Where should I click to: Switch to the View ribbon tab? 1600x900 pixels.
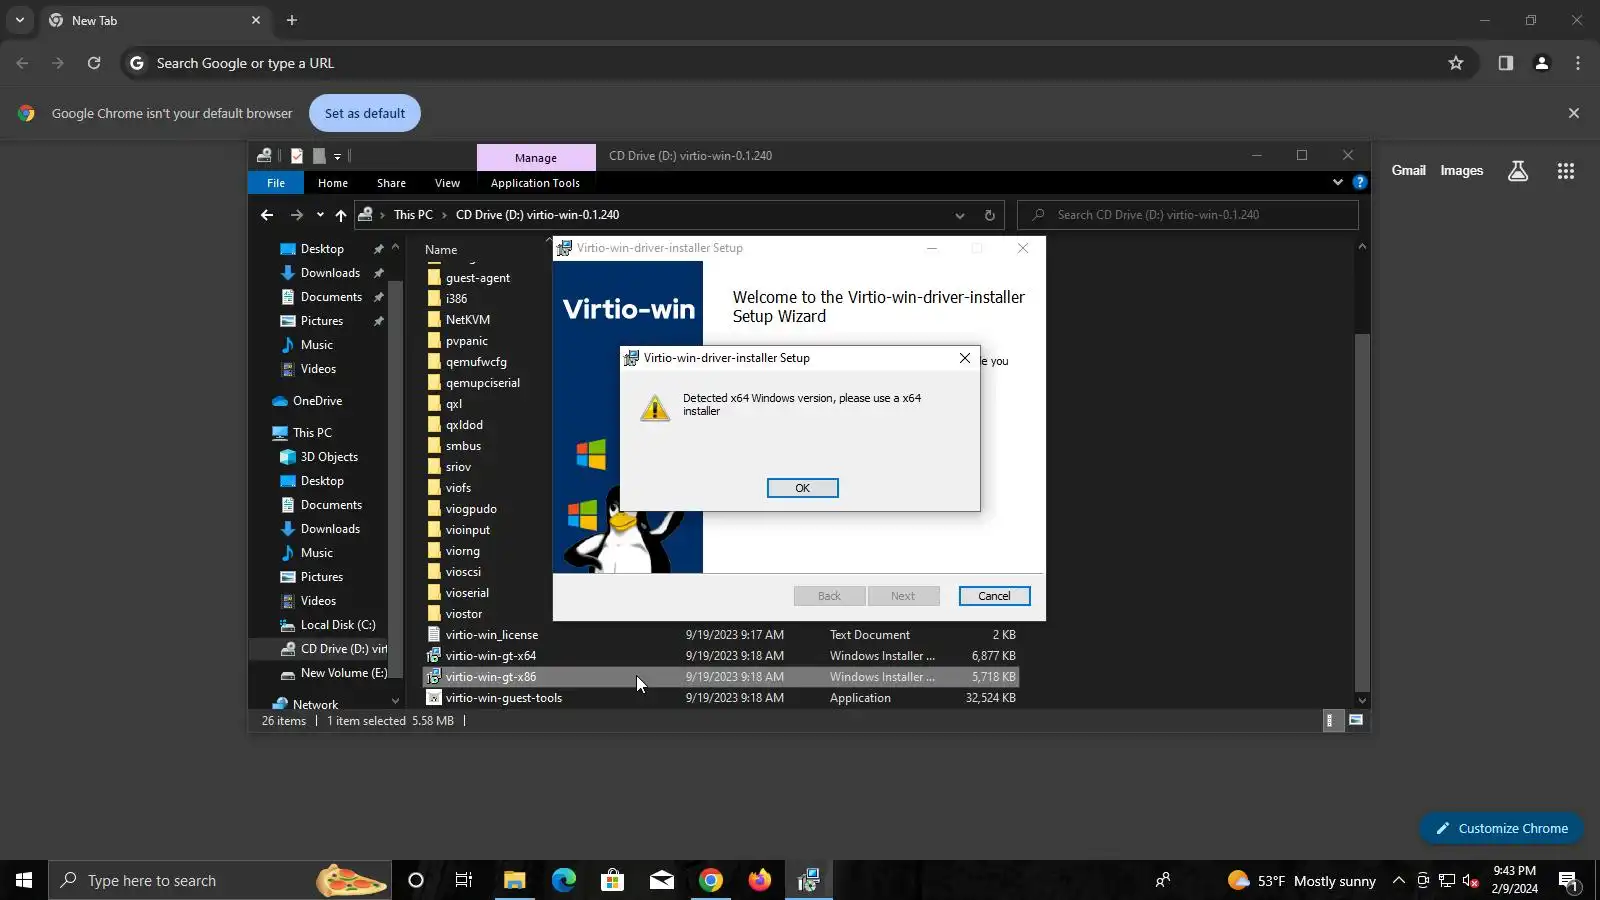[447, 183]
